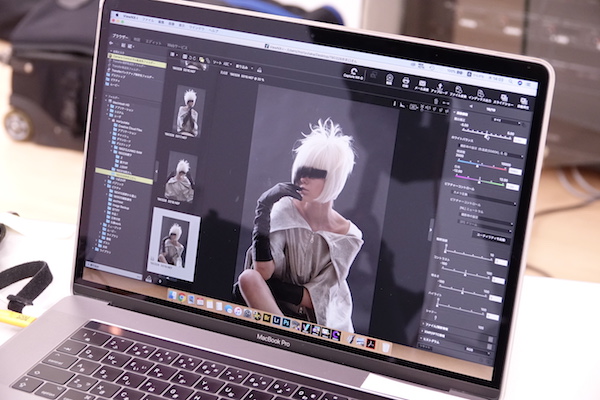Click the upload (アップロード) toolbar icon
This screenshot has width=600, height=400.
(440, 88)
